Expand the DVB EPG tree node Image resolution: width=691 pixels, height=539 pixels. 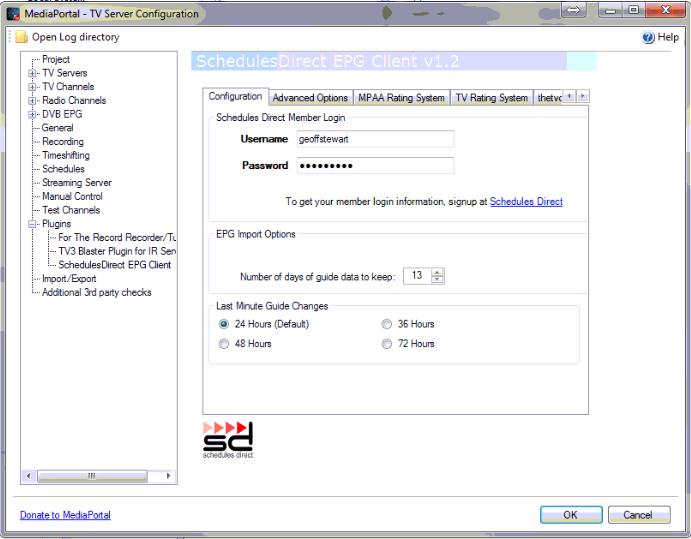(33, 114)
